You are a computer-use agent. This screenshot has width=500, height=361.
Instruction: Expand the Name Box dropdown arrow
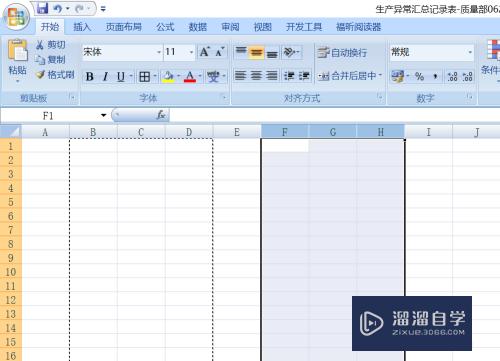(103, 116)
